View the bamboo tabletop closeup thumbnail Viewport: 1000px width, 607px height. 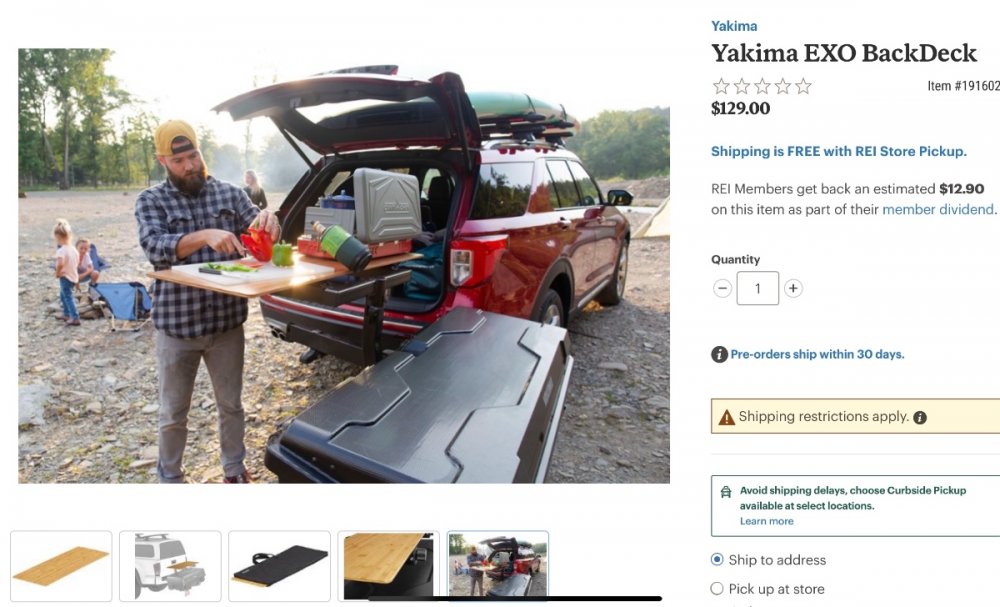click(x=388, y=566)
